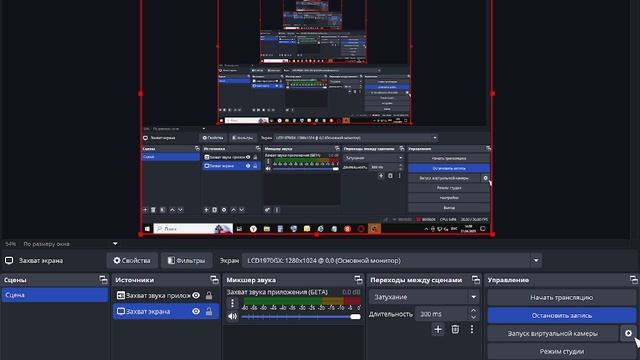Increase Длительность with up arrow

coord(473,311)
